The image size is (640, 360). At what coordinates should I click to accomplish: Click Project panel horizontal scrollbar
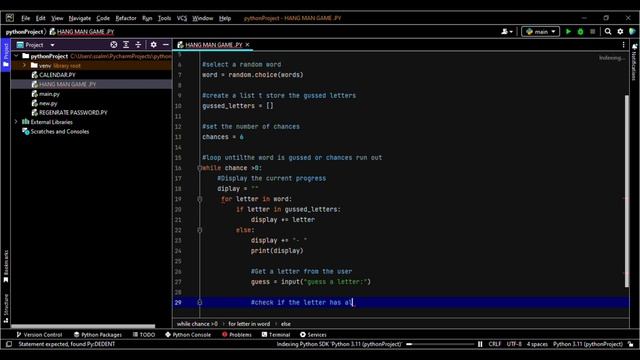tap(83, 326)
